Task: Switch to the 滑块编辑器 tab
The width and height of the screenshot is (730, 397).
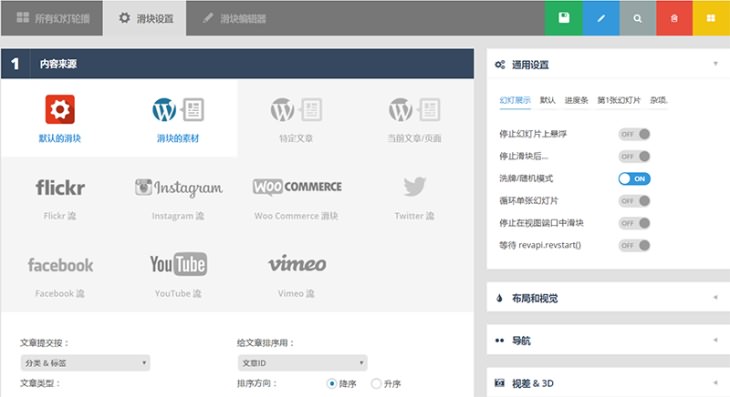Action: tap(235, 19)
